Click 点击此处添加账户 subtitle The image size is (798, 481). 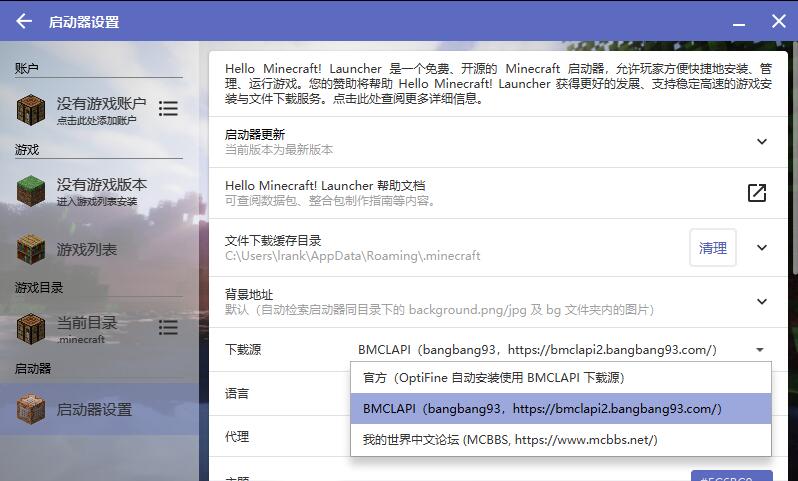coord(96,121)
